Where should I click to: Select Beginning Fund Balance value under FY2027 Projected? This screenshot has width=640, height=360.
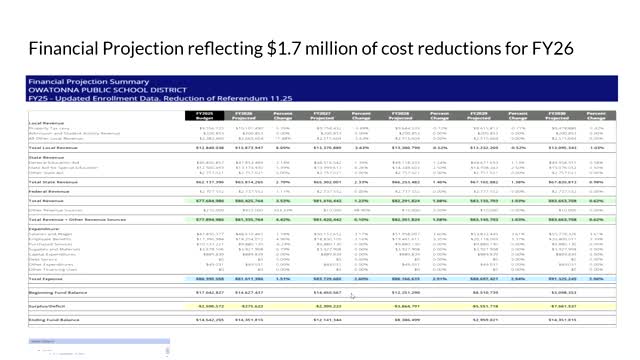coord(327,293)
